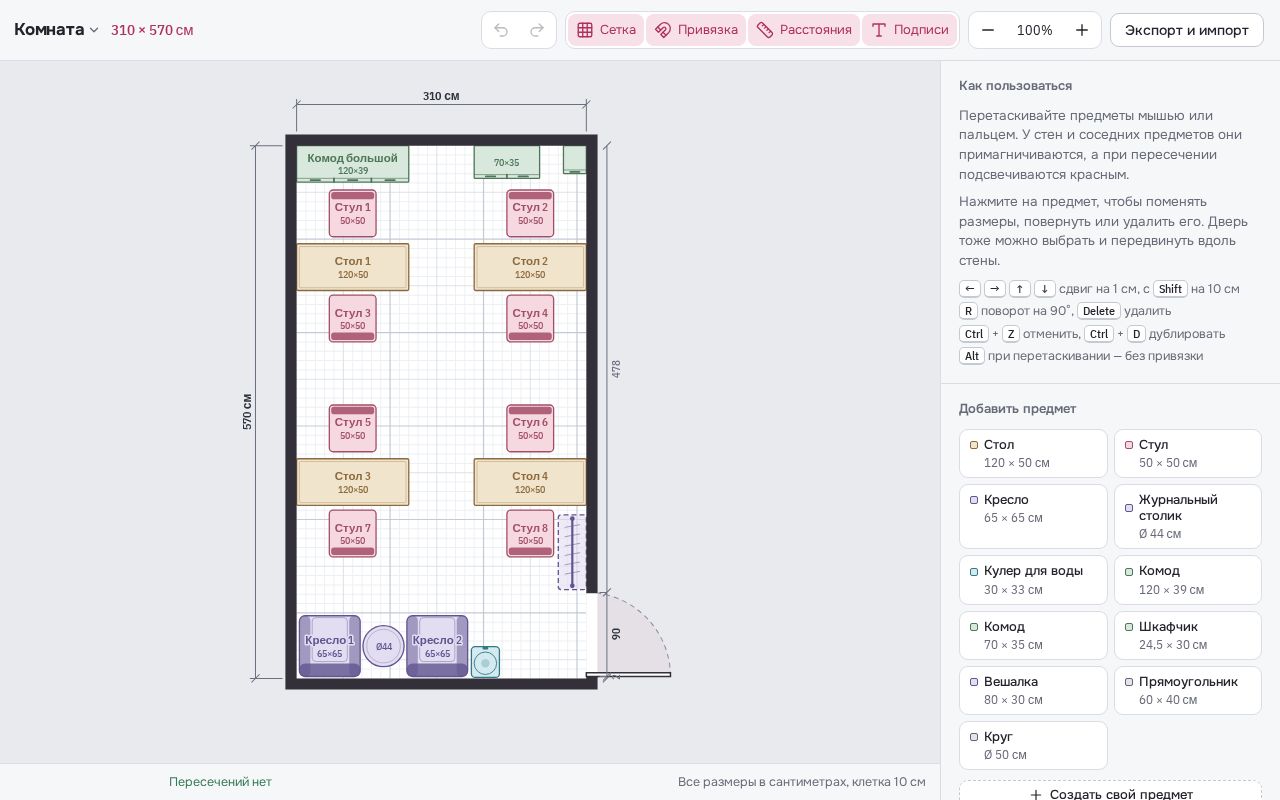The width and height of the screenshot is (1280, 800).
Task: Select the 70×35 dresser on the plan
Action: [x=507, y=162]
